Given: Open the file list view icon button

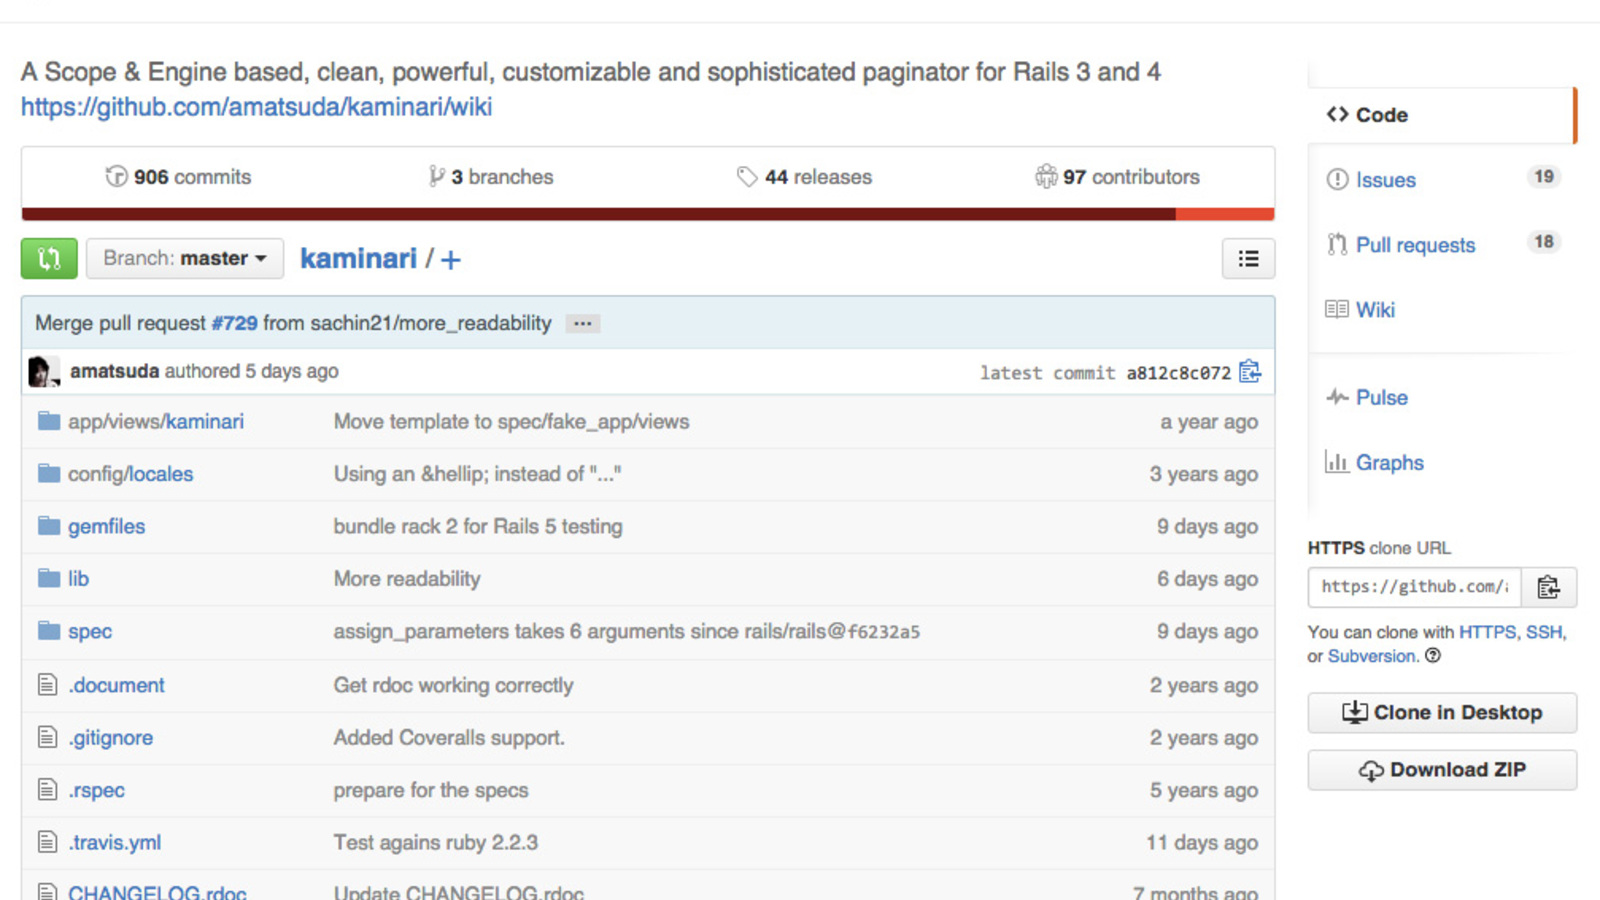Looking at the screenshot, I should [x=1248, y=259].
